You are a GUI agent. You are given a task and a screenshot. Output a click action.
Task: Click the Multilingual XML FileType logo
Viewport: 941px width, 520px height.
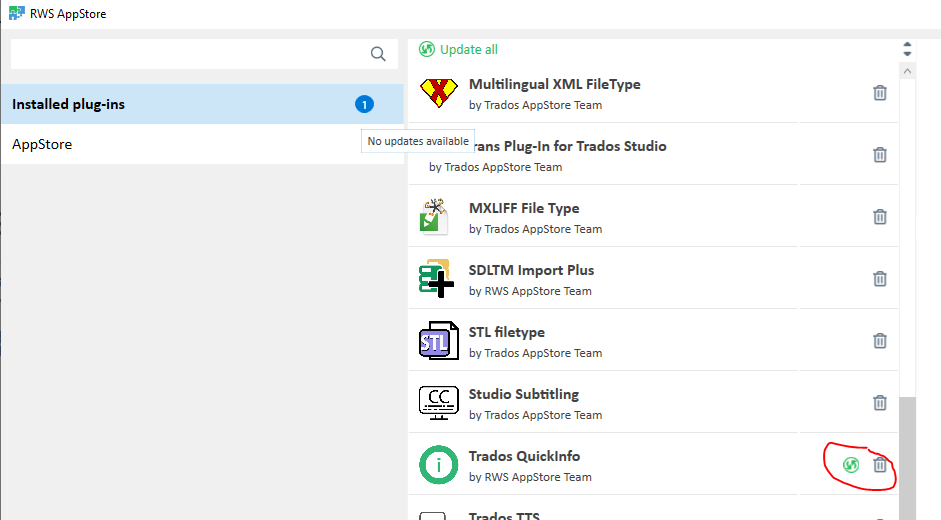pyautogui.click(x=439, y=93)
